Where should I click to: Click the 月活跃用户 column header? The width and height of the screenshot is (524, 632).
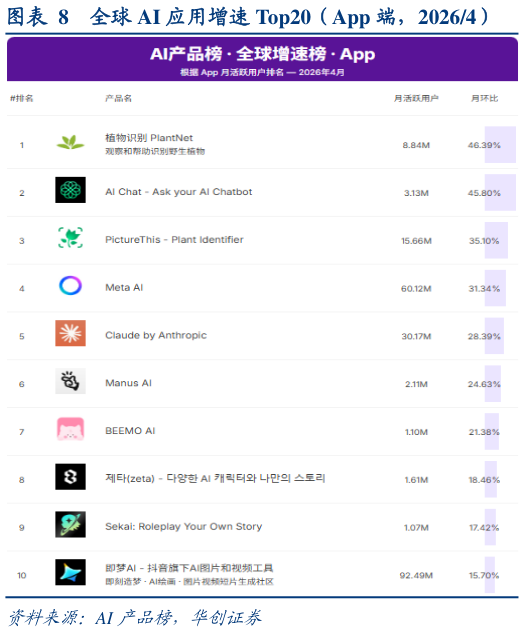tap(416, 98)
